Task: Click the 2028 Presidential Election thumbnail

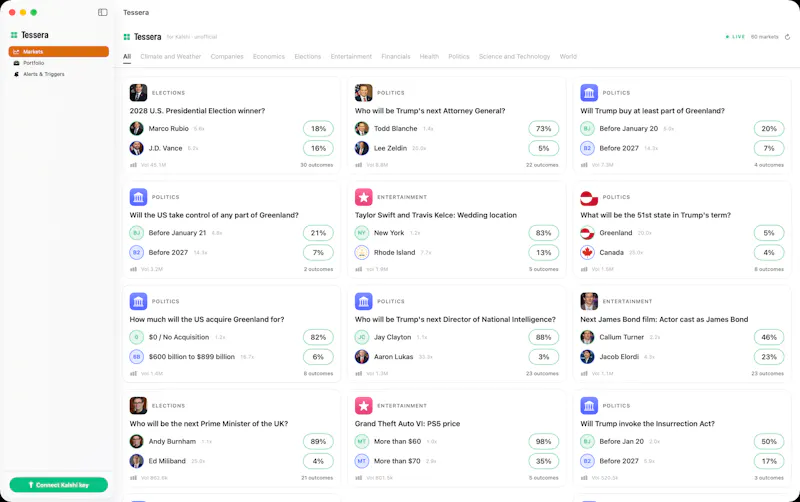Action: 138,93
